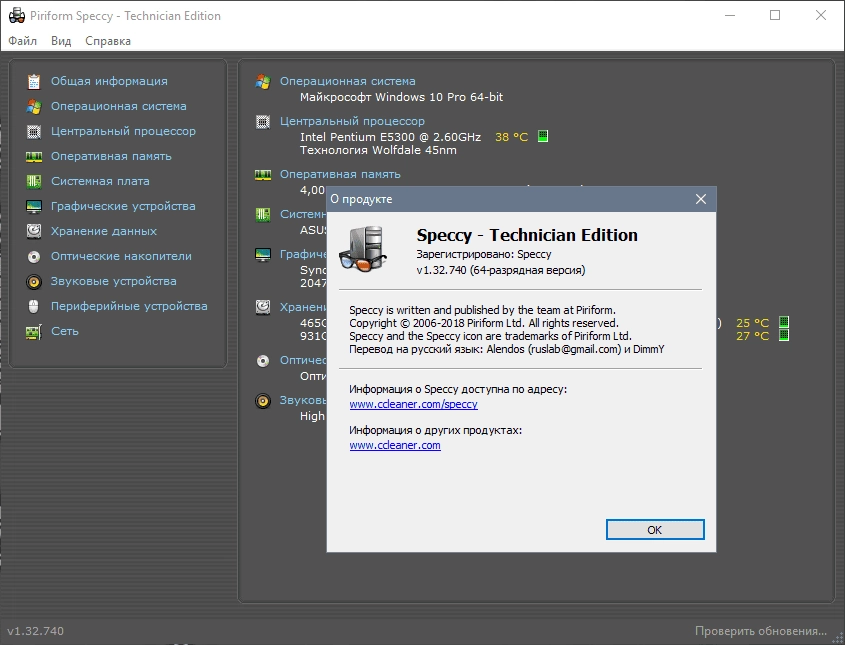Click the monitor graphics icon in sidebar
The height and width of the screenshot is (645, 845).
(34, 206)
